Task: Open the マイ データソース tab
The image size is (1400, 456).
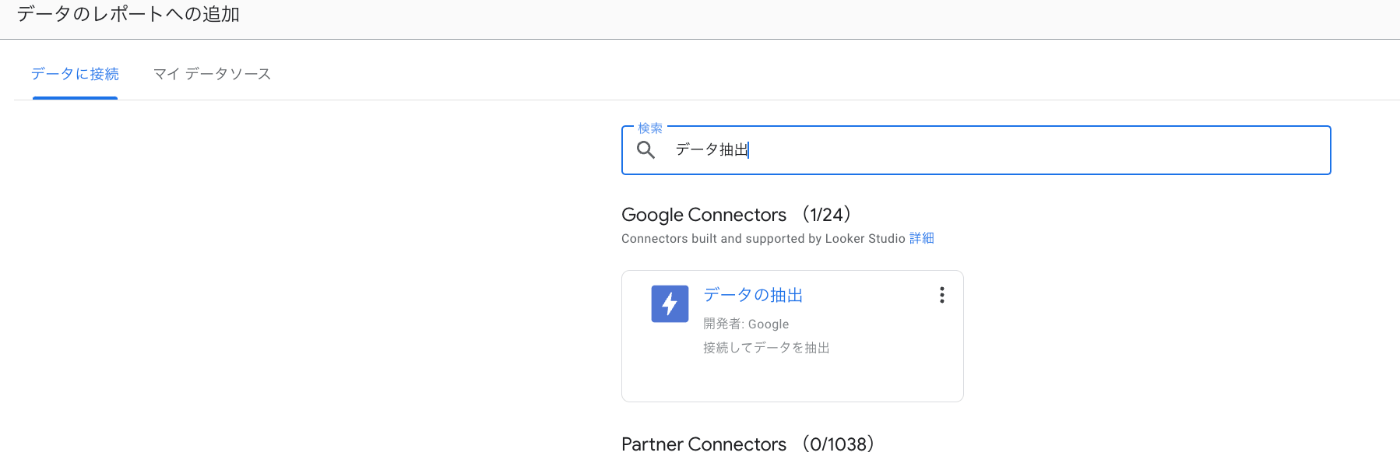Action: point(212,74)
